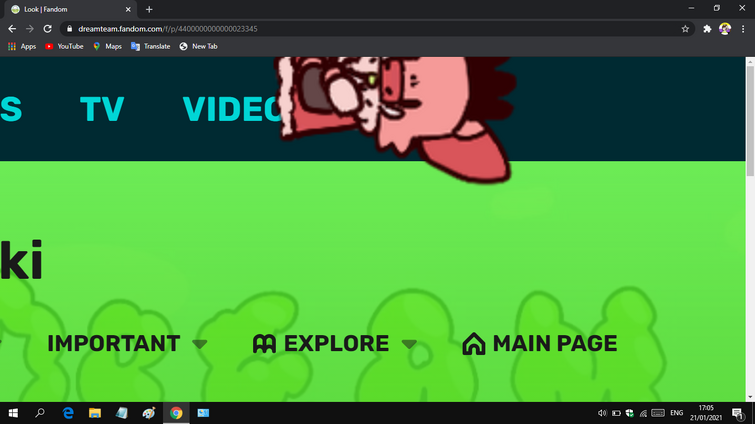
Task: Open the volume speaker tray icon
Action: coord(602,413)
